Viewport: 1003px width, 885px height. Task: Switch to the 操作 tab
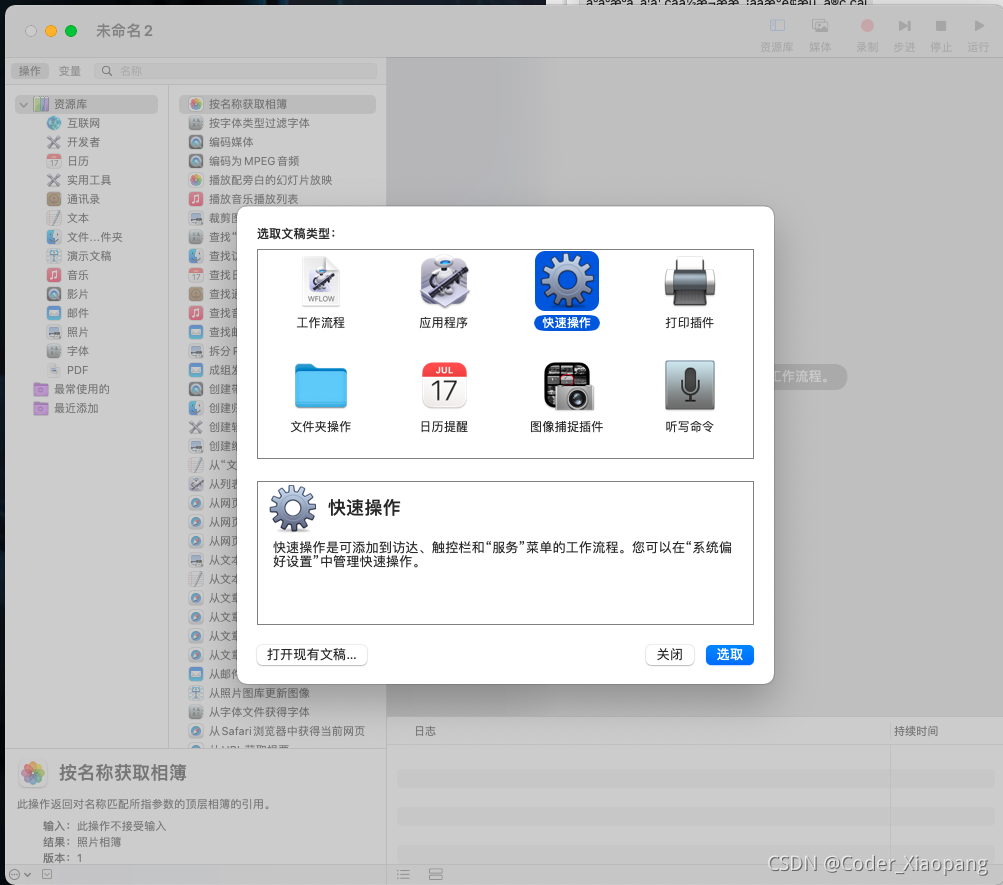[29, 71]
